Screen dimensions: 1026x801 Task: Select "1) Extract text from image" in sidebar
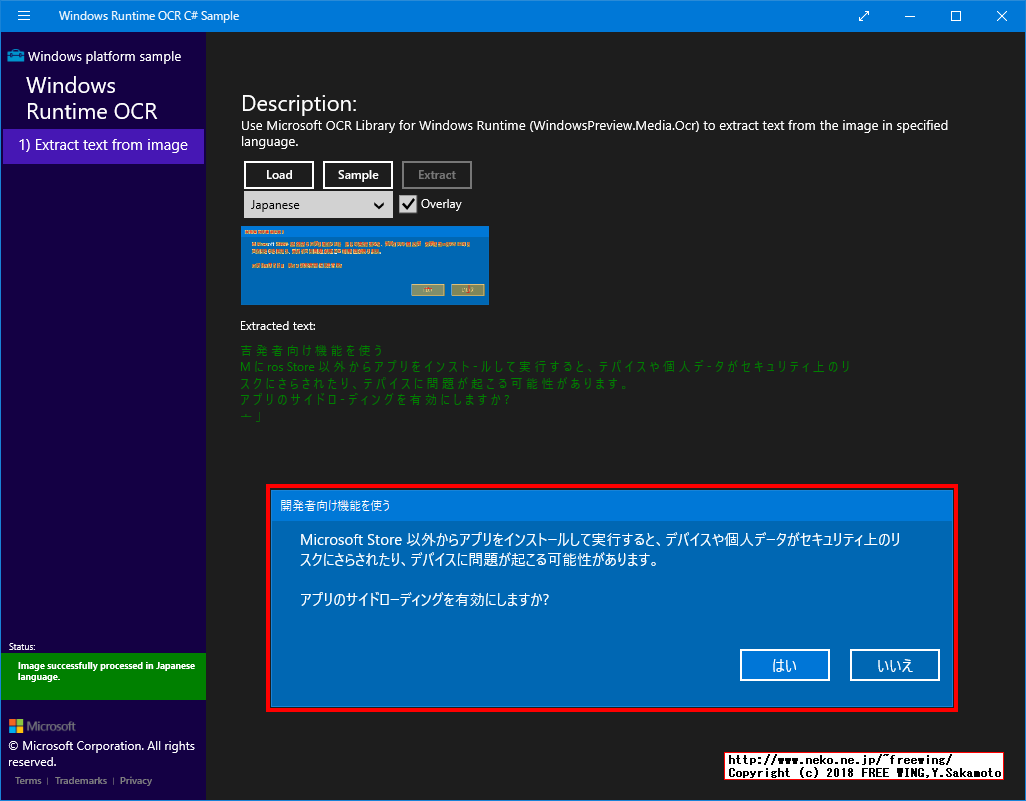pyautogui.click(x=103, y=146)
